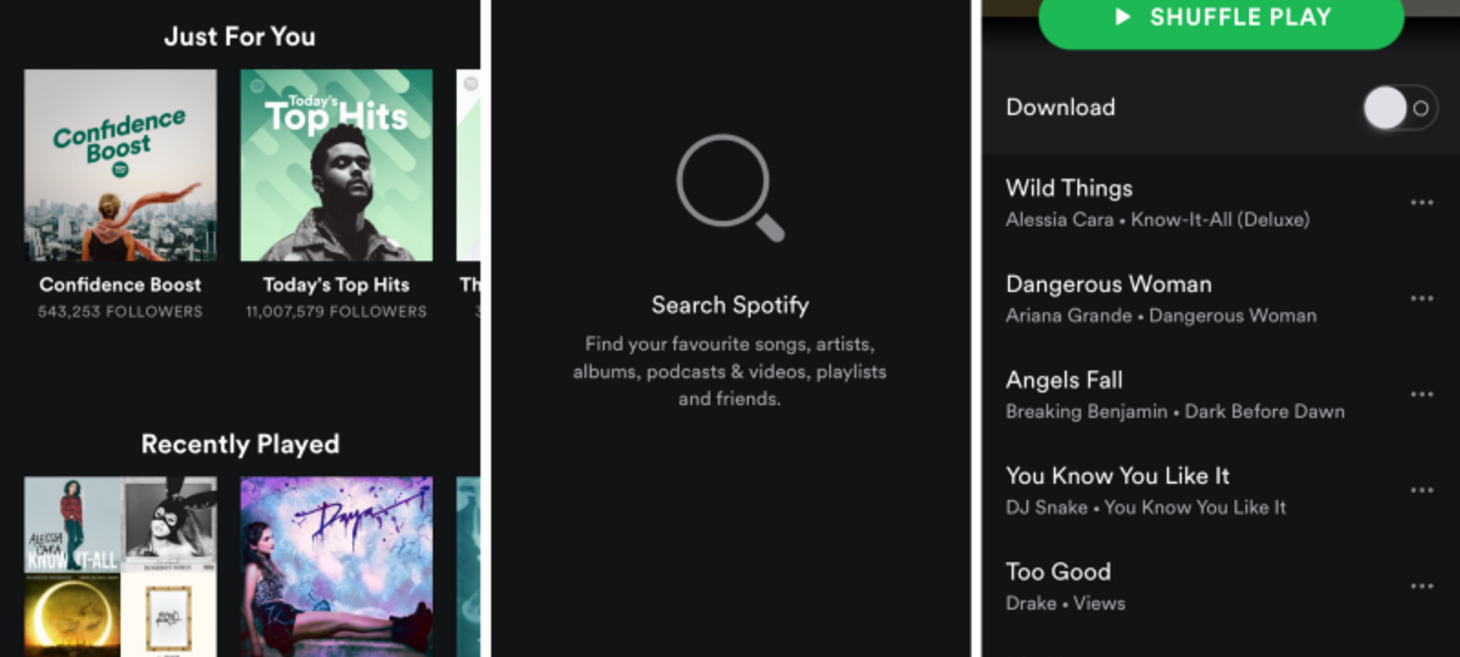Open more options for You Know You Like It
1460x657 pixels.
[1422, 491]
